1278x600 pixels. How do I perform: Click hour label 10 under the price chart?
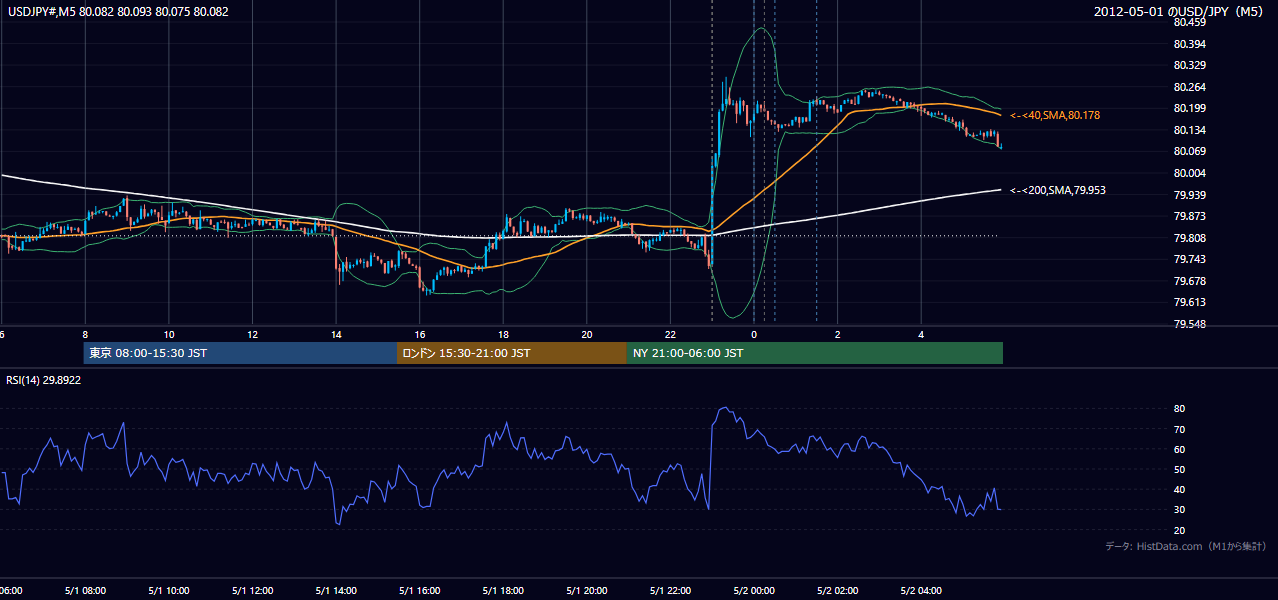point(169,334)
